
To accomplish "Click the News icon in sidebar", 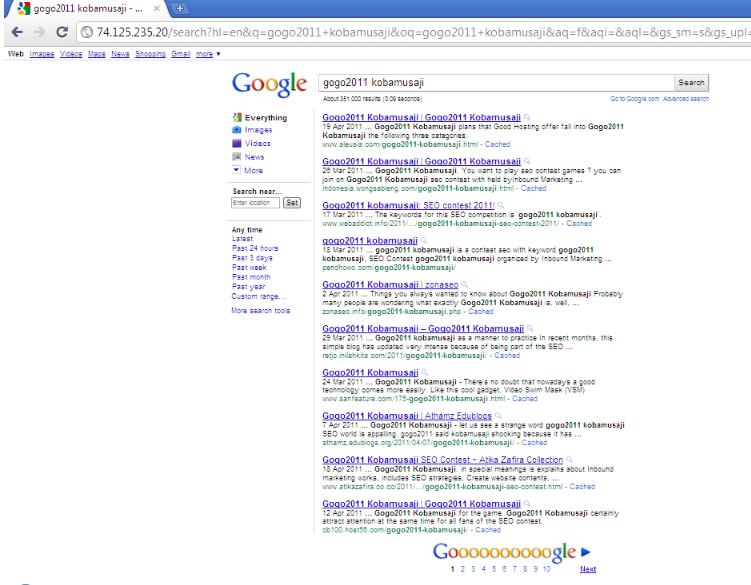I will (x=237, y=156).
